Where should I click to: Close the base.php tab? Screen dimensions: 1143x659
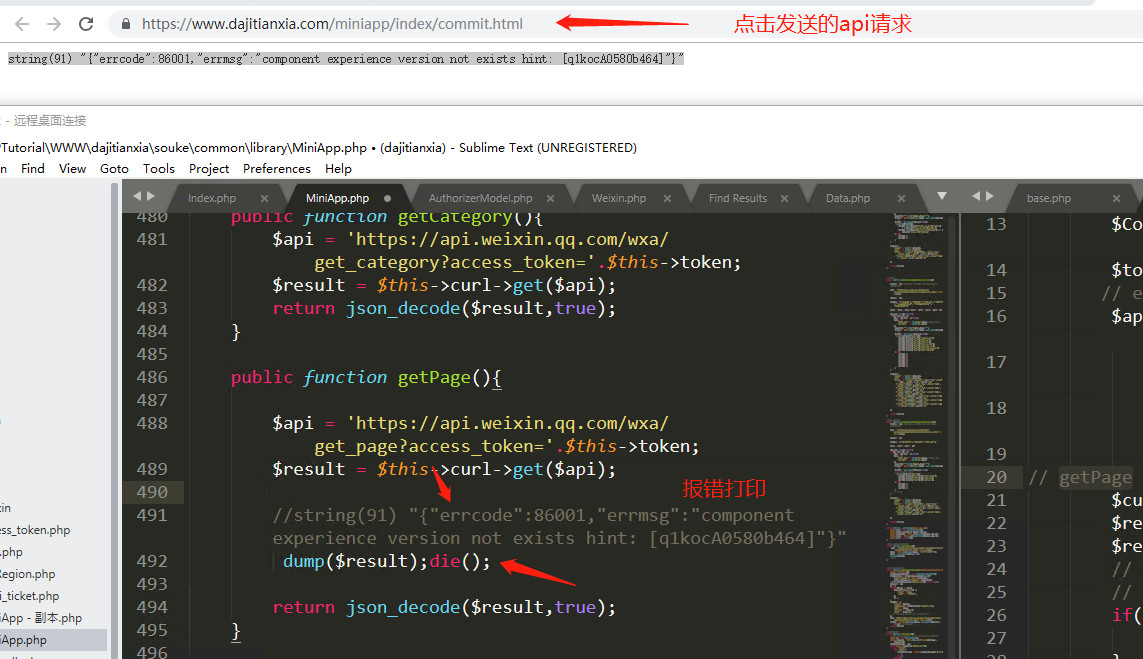[1116, 198]
